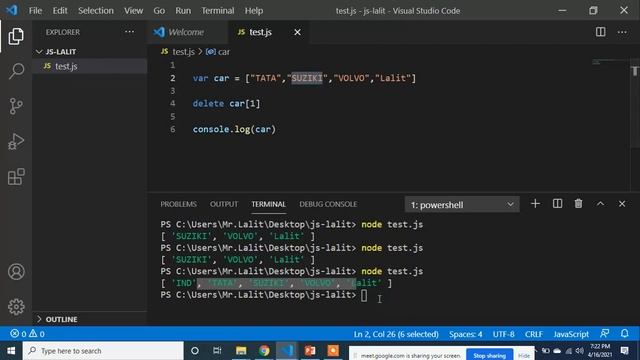Open the Go menu

coord(159,11)
